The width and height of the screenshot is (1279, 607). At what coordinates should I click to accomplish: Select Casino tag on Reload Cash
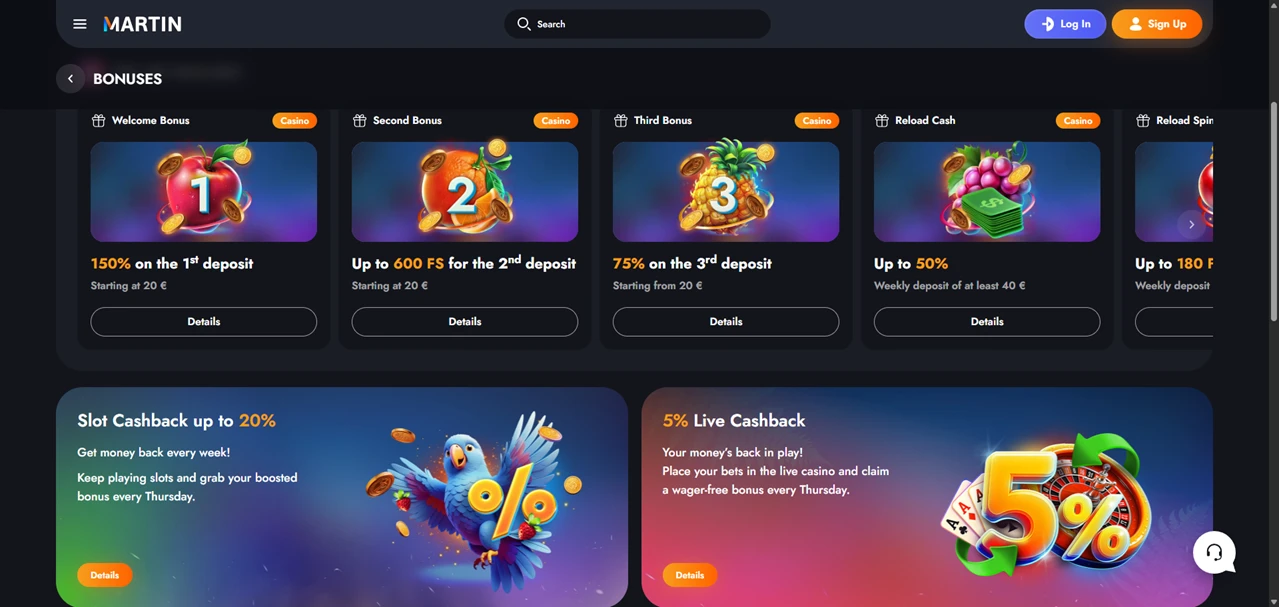[1078, 121]
